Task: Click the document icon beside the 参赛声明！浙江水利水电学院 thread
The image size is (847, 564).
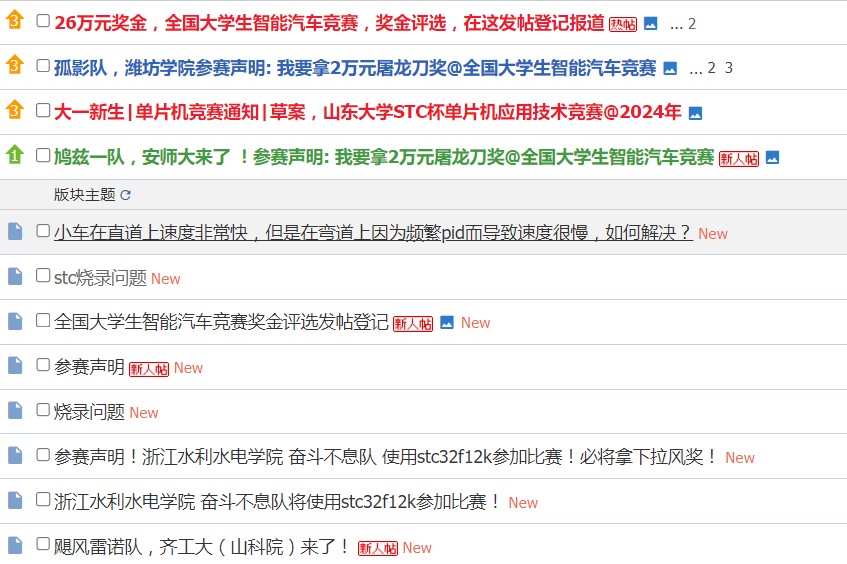Action: 15,455
